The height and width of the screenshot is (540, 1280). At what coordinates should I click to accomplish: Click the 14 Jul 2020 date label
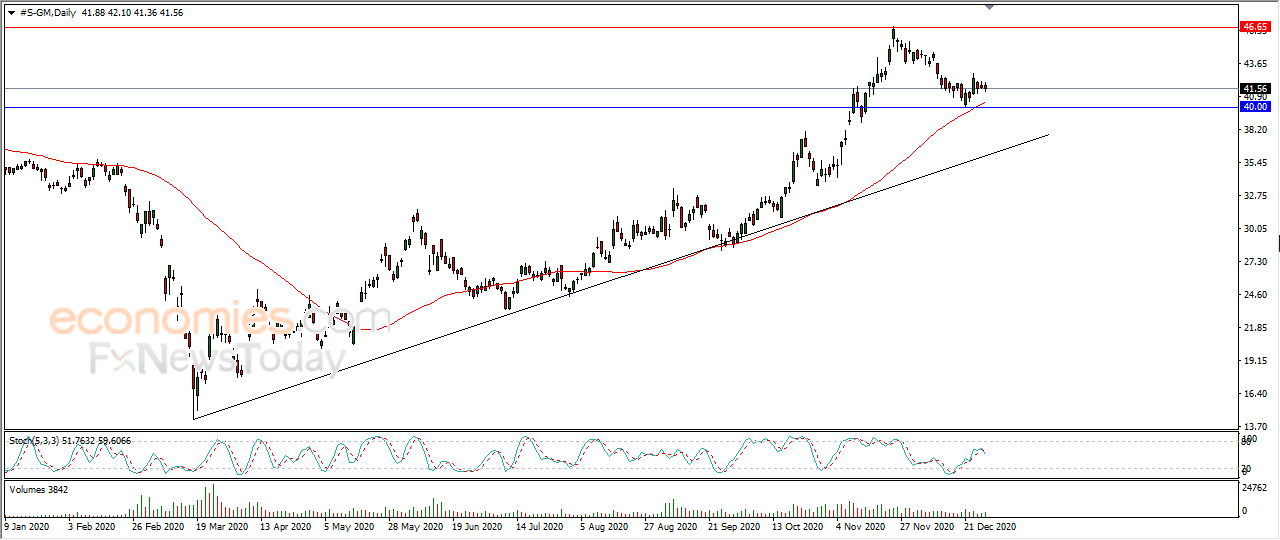541,525
